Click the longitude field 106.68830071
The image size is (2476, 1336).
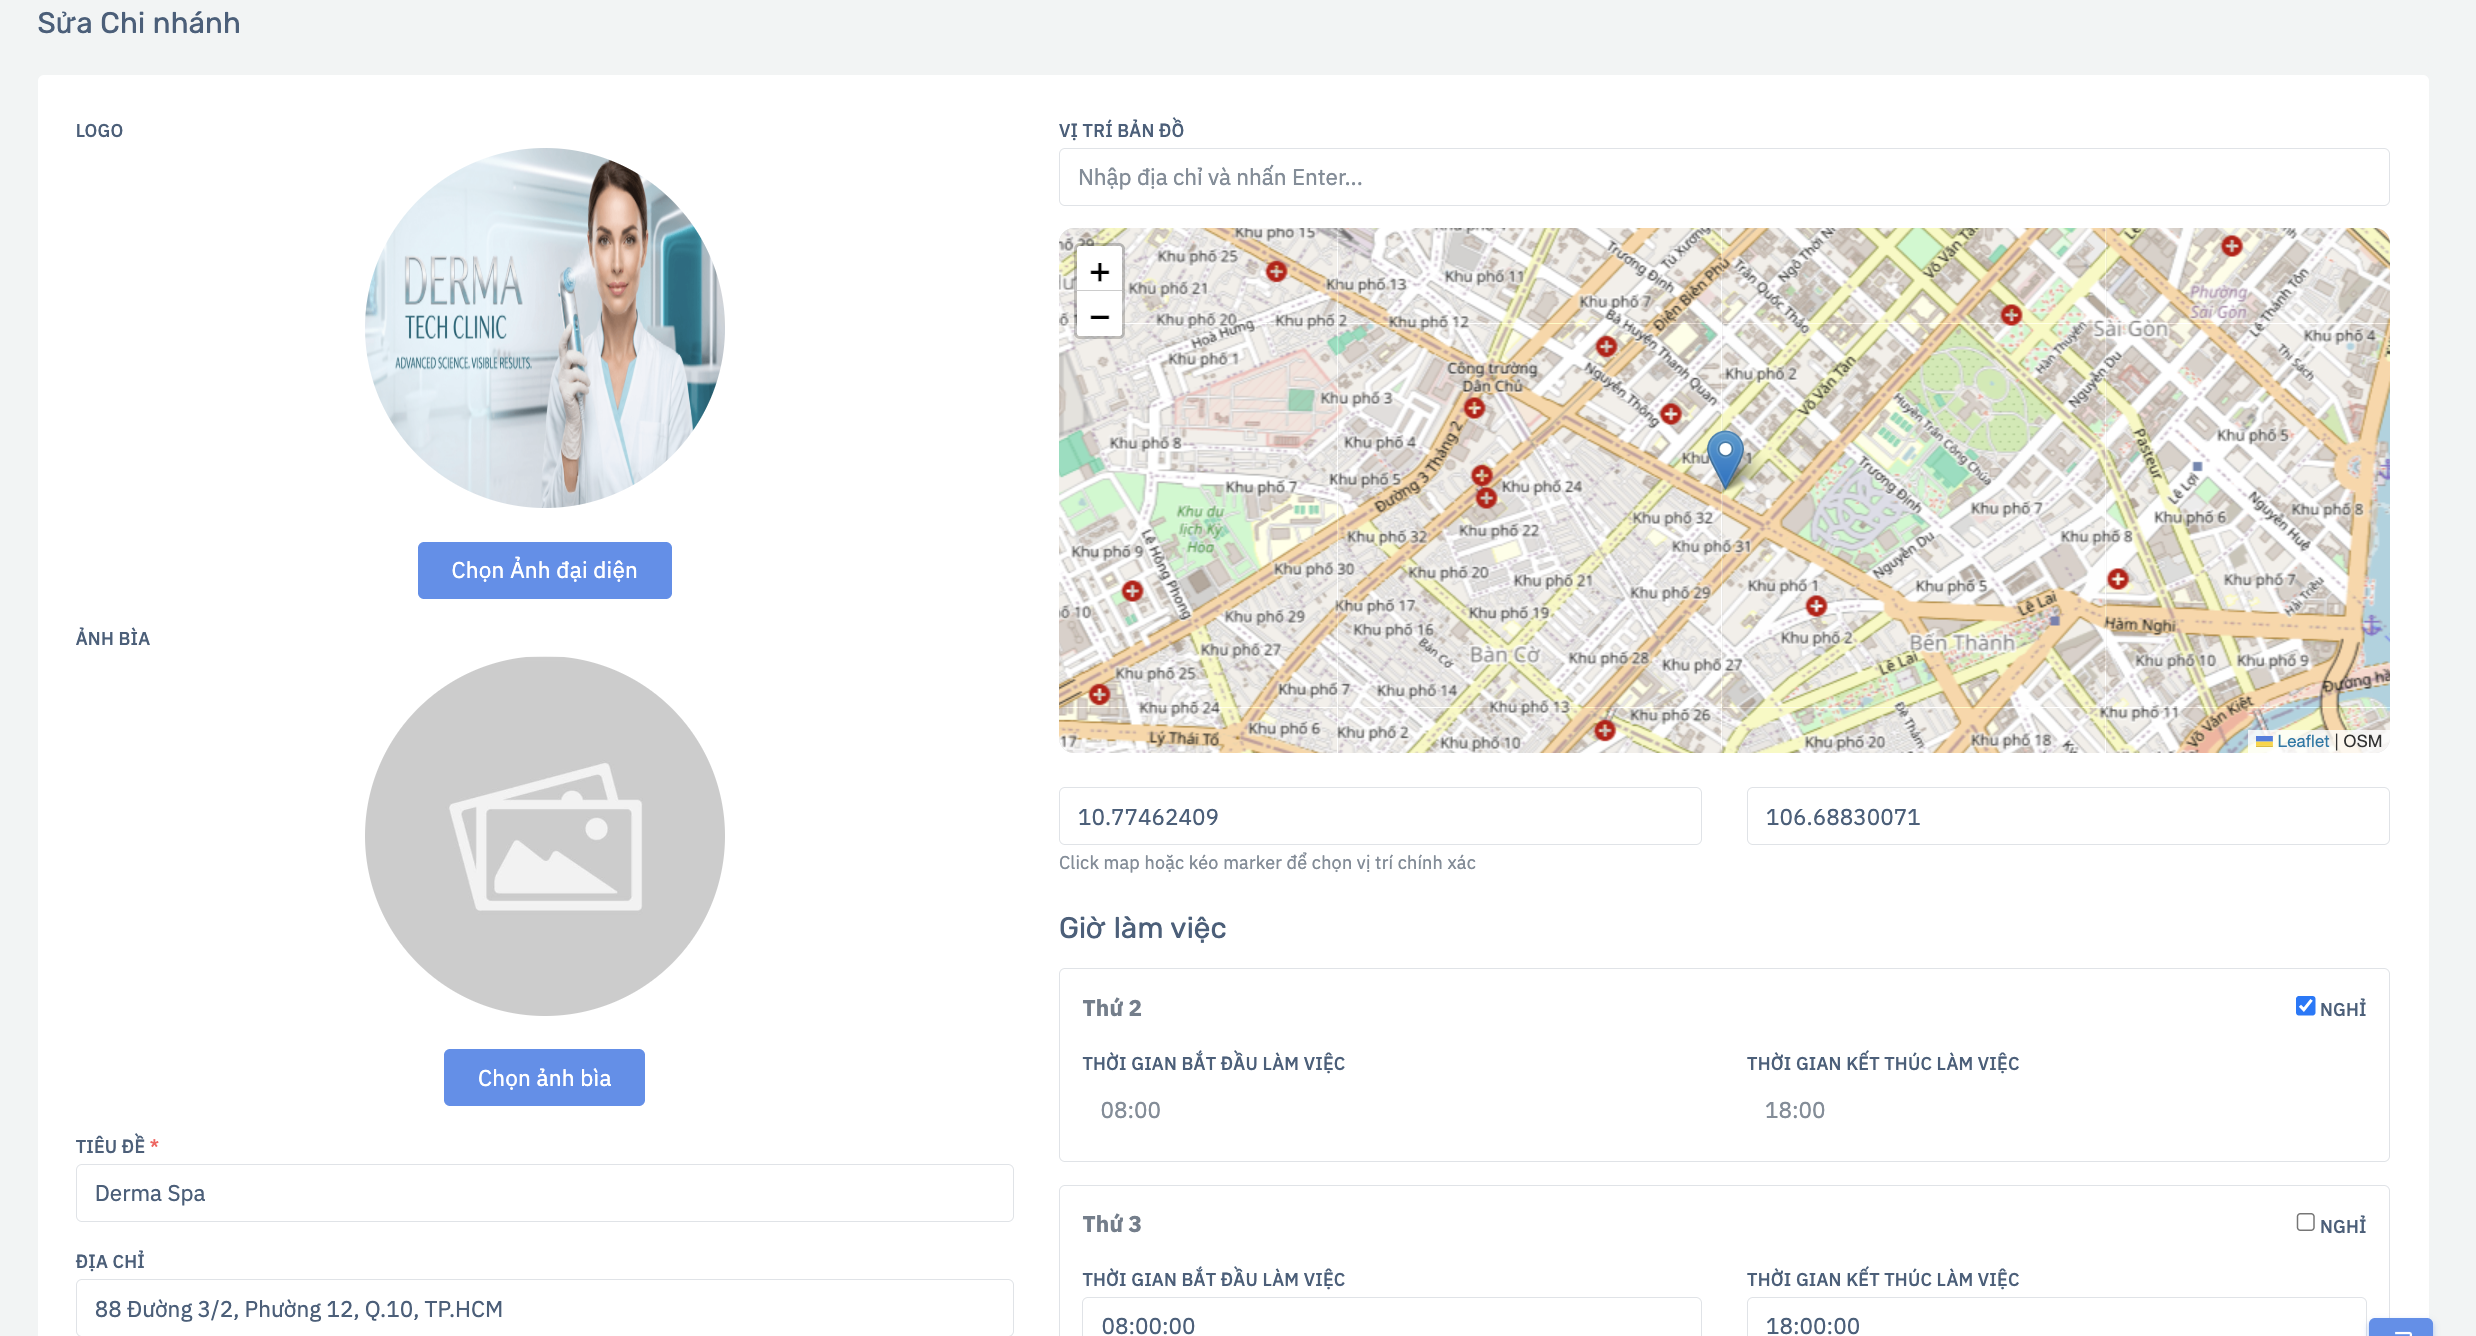click(x=2068, y=816)
